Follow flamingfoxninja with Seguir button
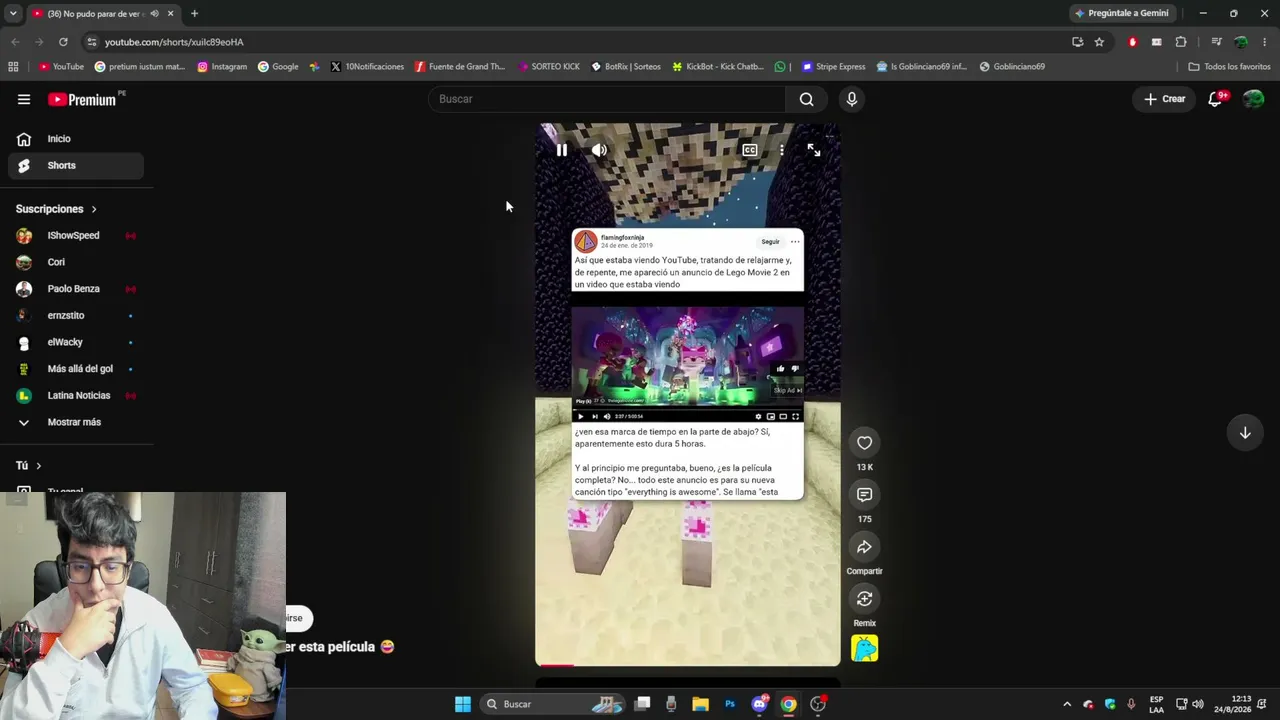Screen dimensions: 1280x720 click(x=770, y=242)
